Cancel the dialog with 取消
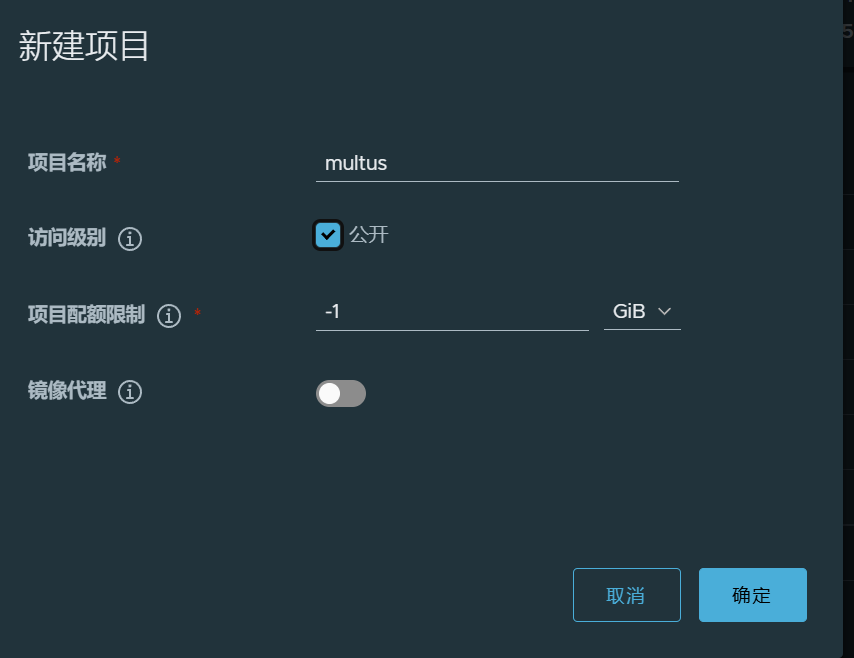This screenshot has height=658, width=854. [627, 595]
